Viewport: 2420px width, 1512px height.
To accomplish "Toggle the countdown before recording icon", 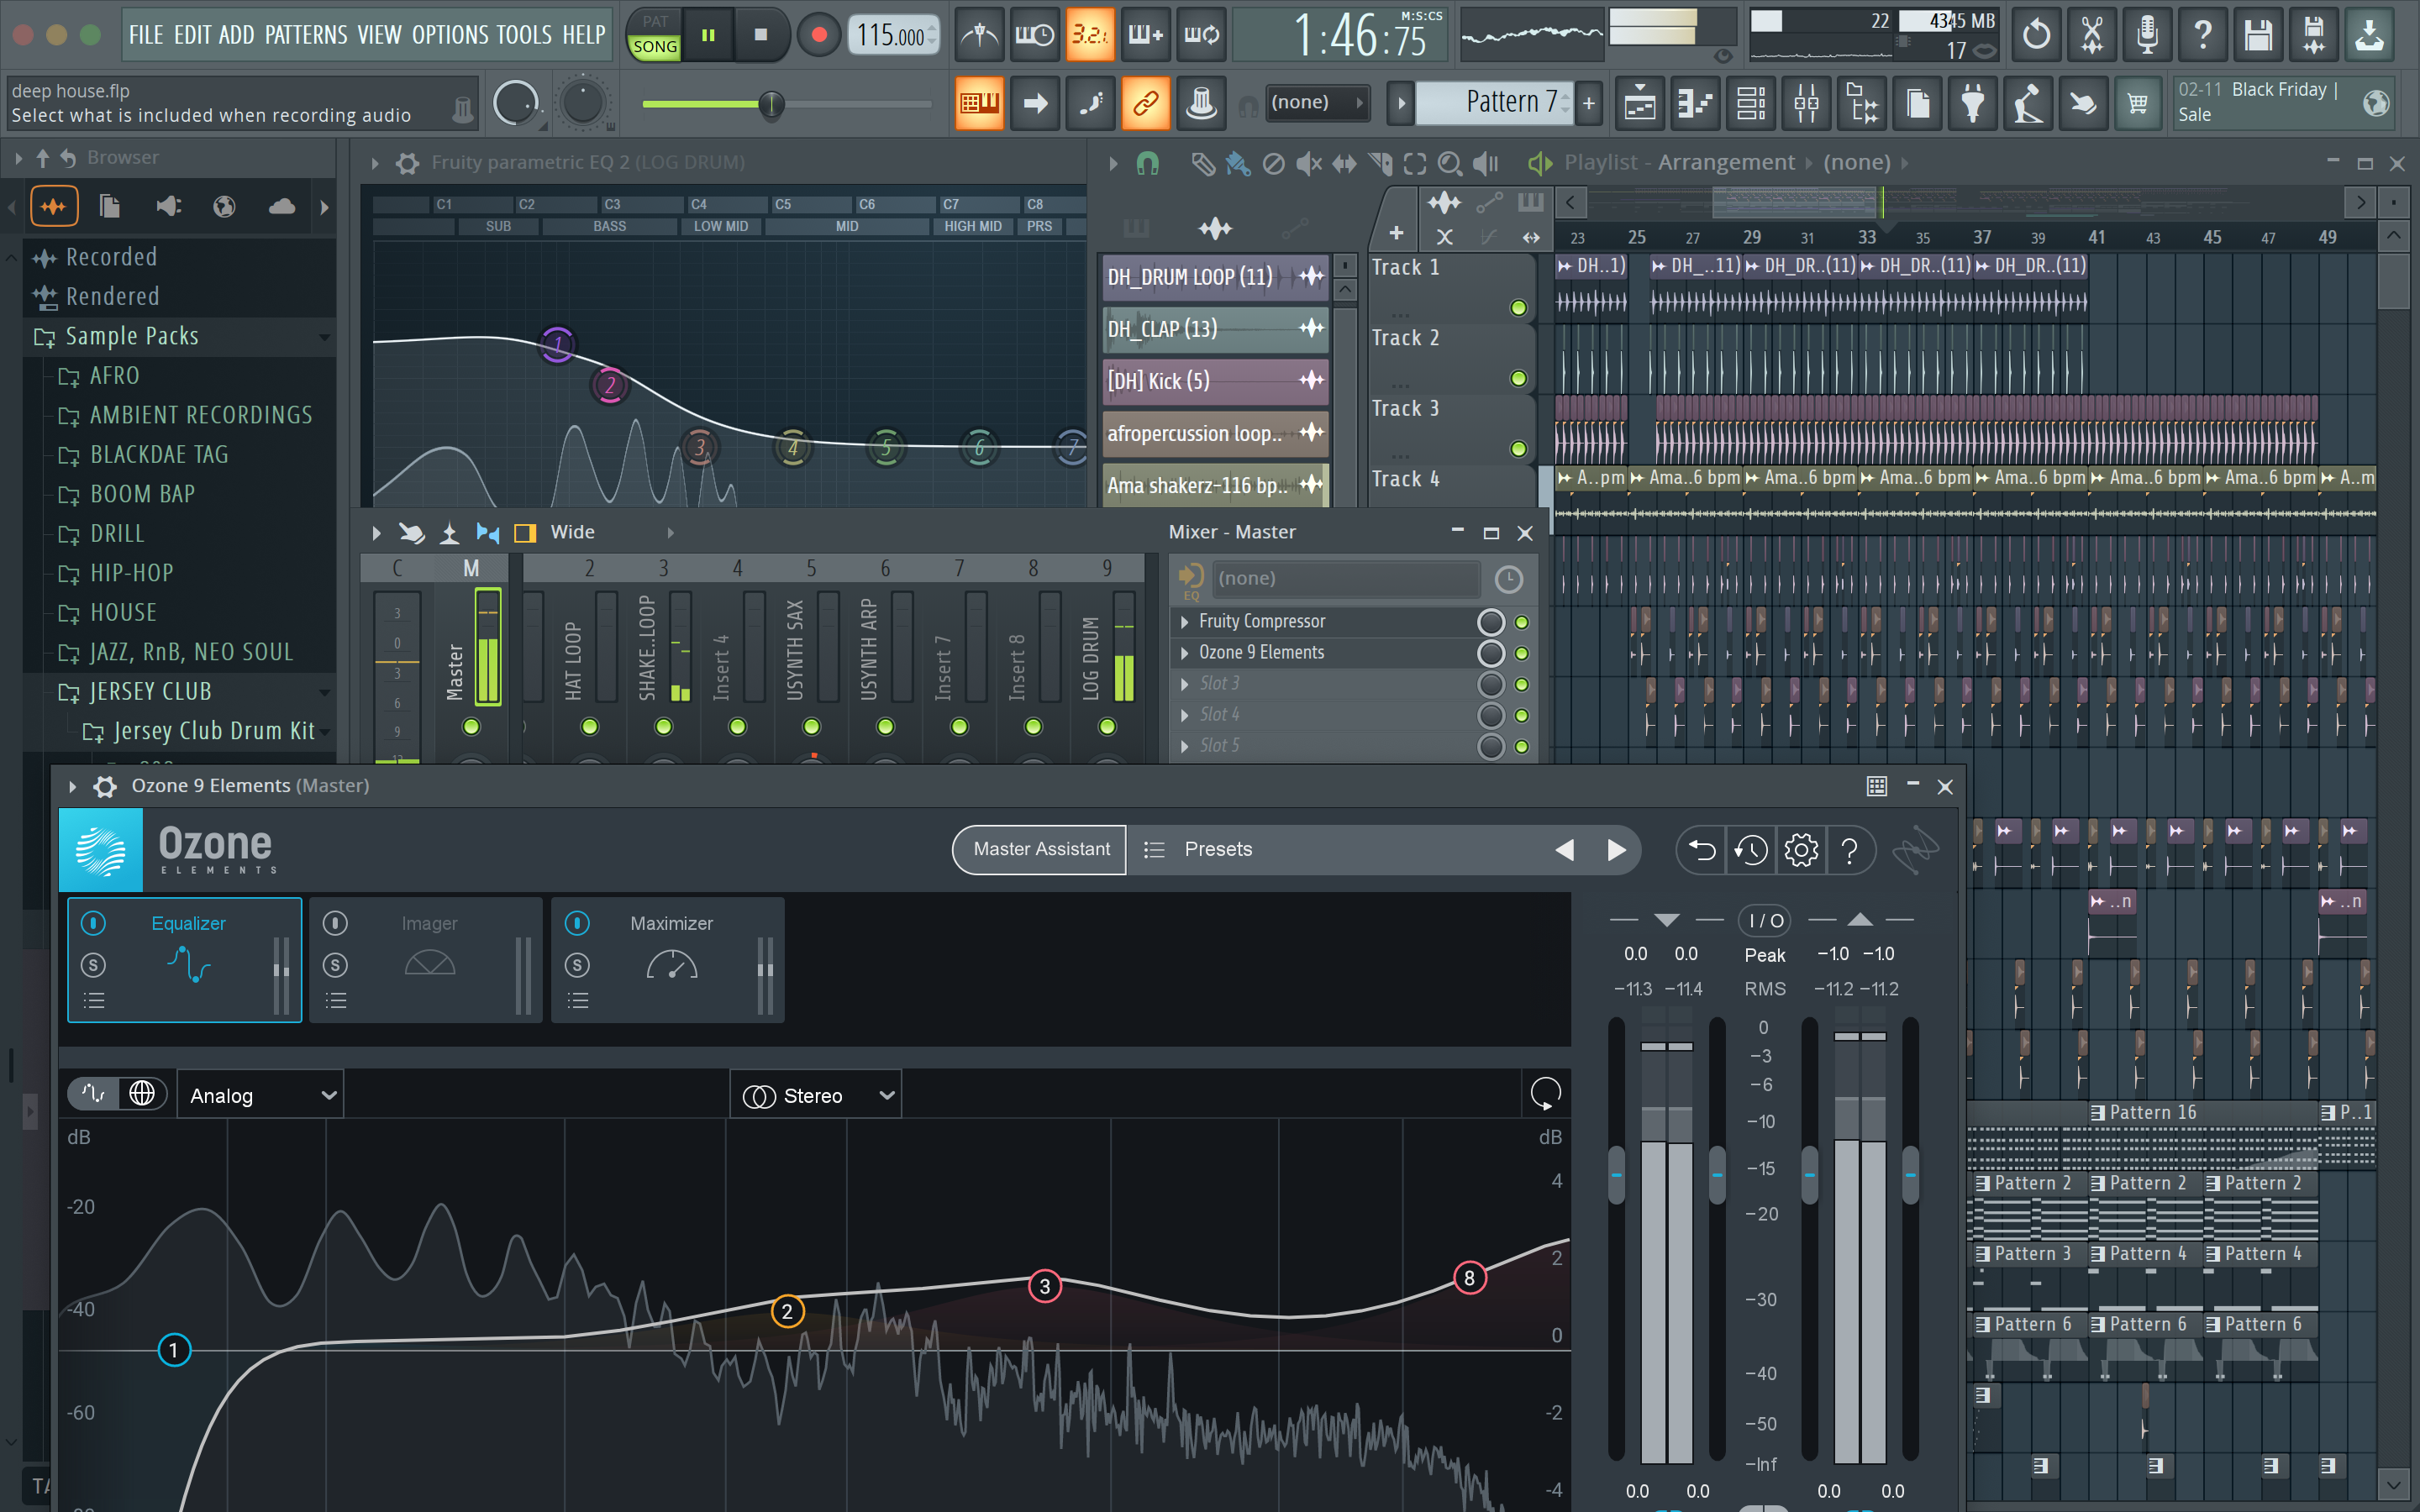I will point(1090,35).
